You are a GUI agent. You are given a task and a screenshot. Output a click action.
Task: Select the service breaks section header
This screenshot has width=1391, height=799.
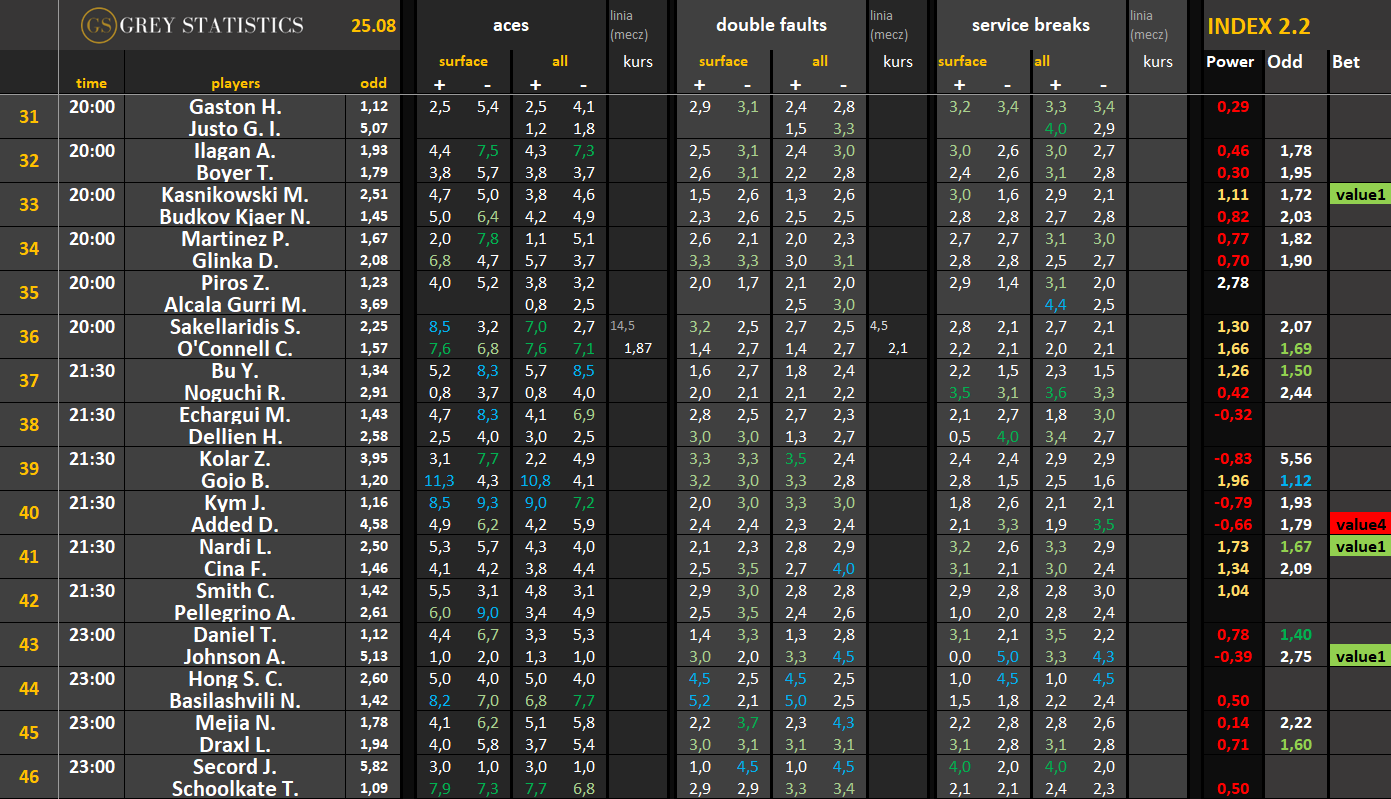tap(1029, 25)
